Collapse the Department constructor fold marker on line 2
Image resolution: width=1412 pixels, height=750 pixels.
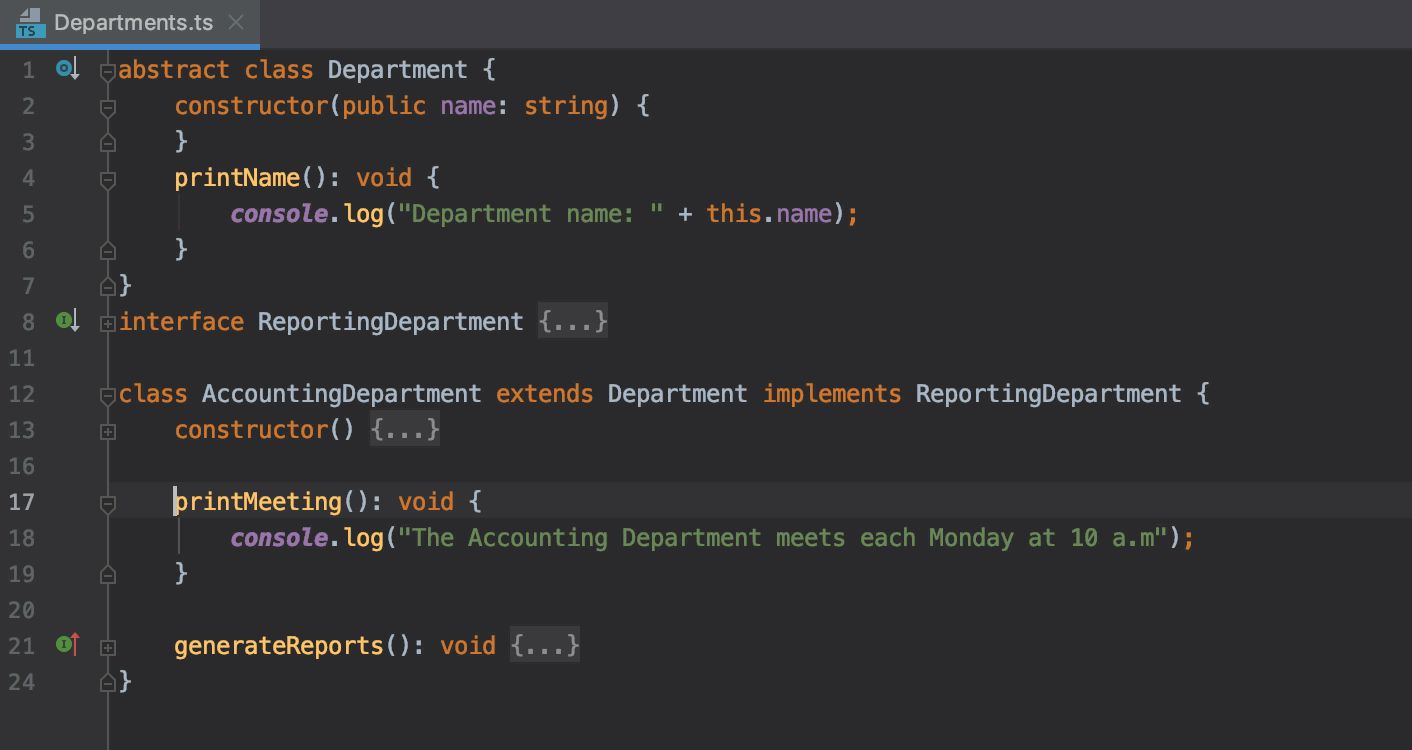click(108, 107)
